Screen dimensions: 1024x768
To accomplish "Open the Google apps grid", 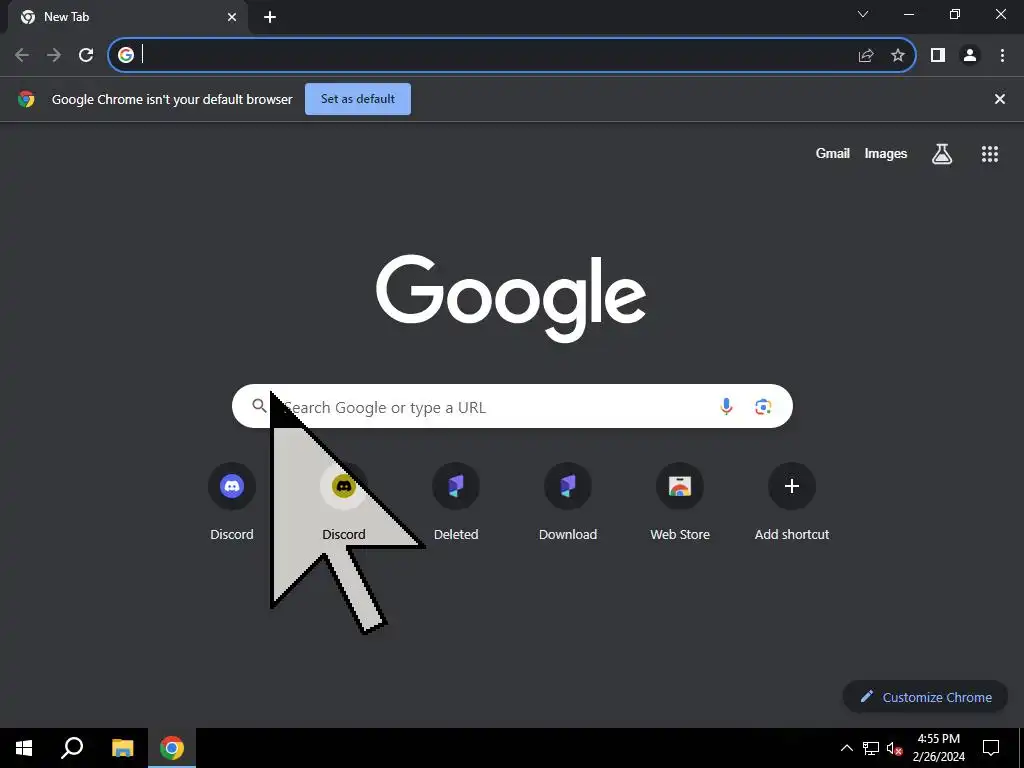I will pos(989,154).
